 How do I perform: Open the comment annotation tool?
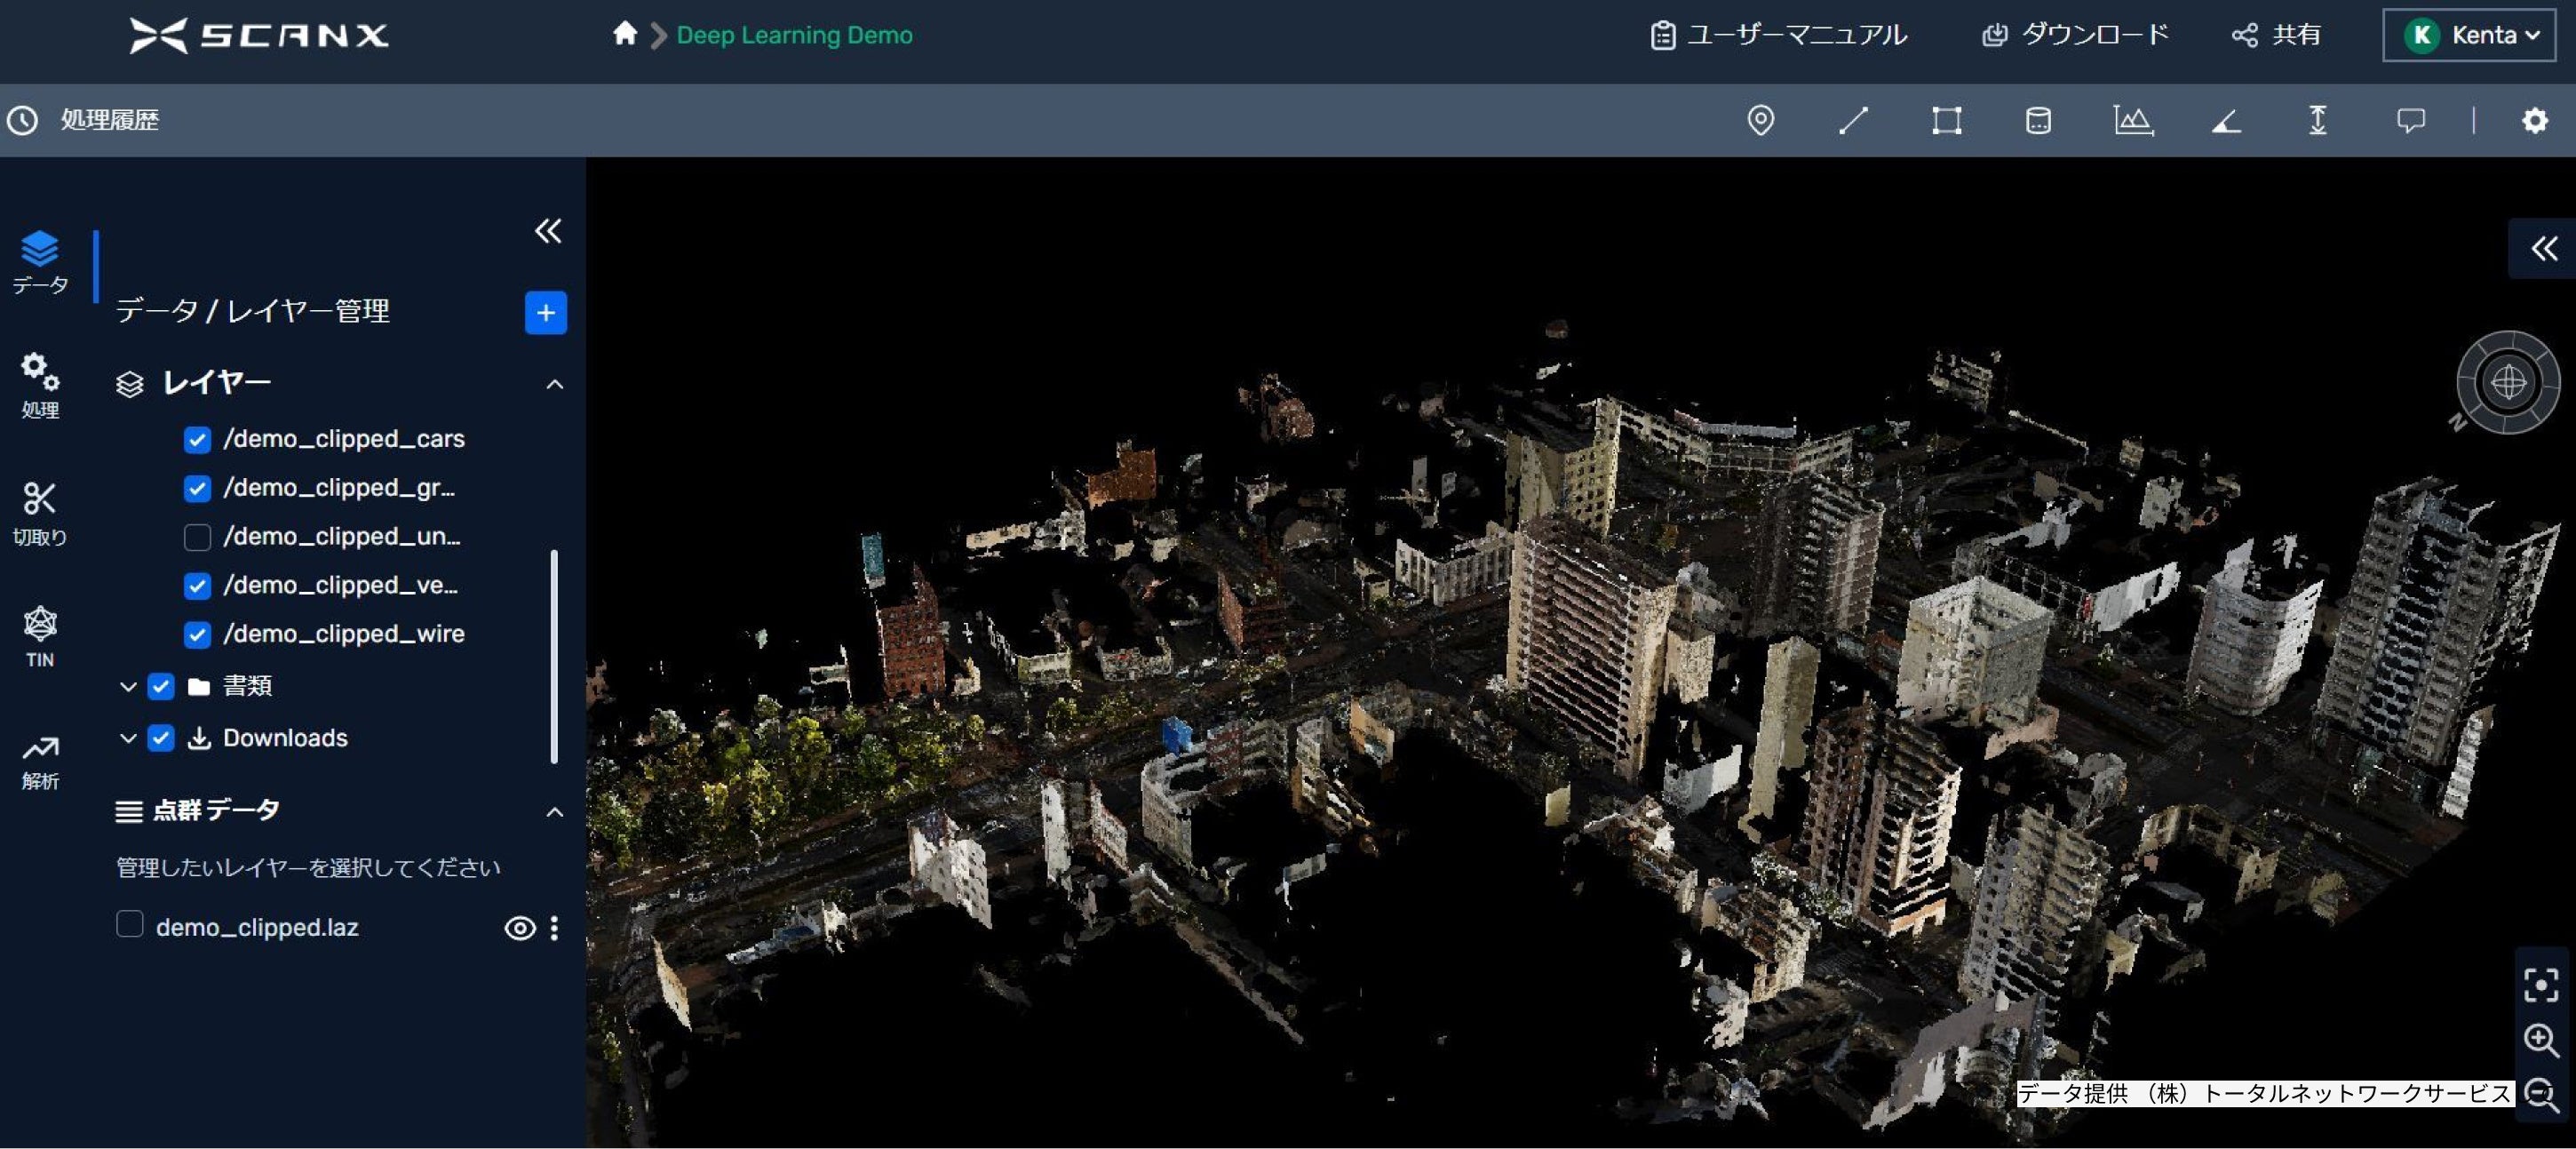[x=2410, y=120]
